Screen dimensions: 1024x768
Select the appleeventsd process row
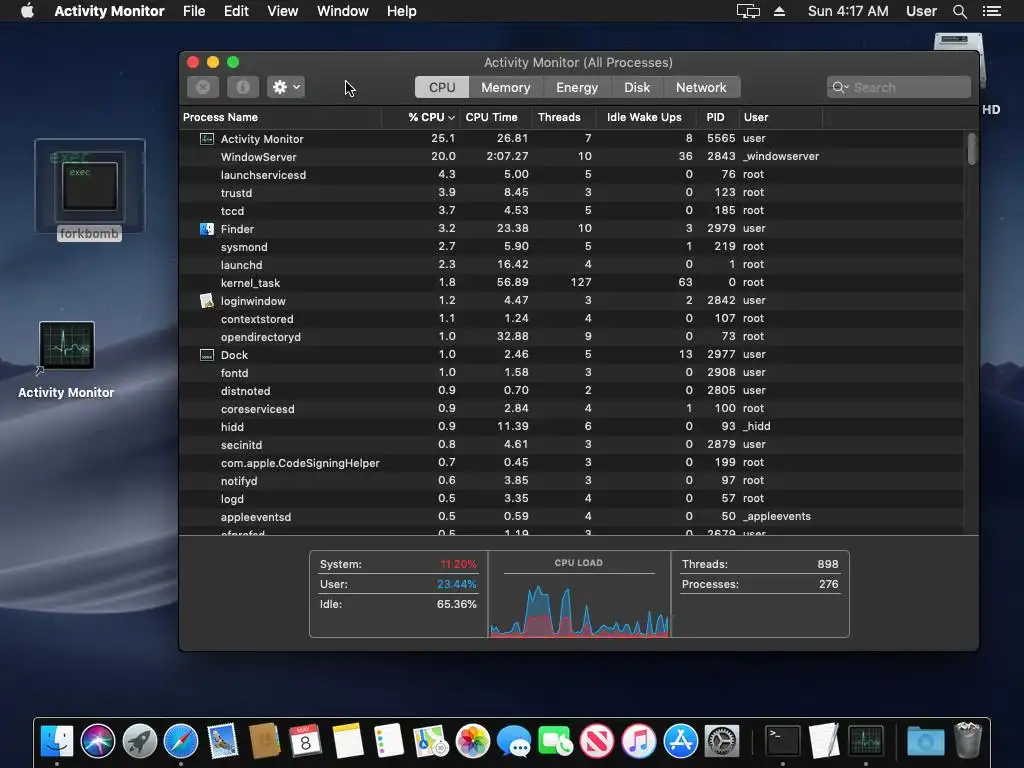click(x=571, y=517)
